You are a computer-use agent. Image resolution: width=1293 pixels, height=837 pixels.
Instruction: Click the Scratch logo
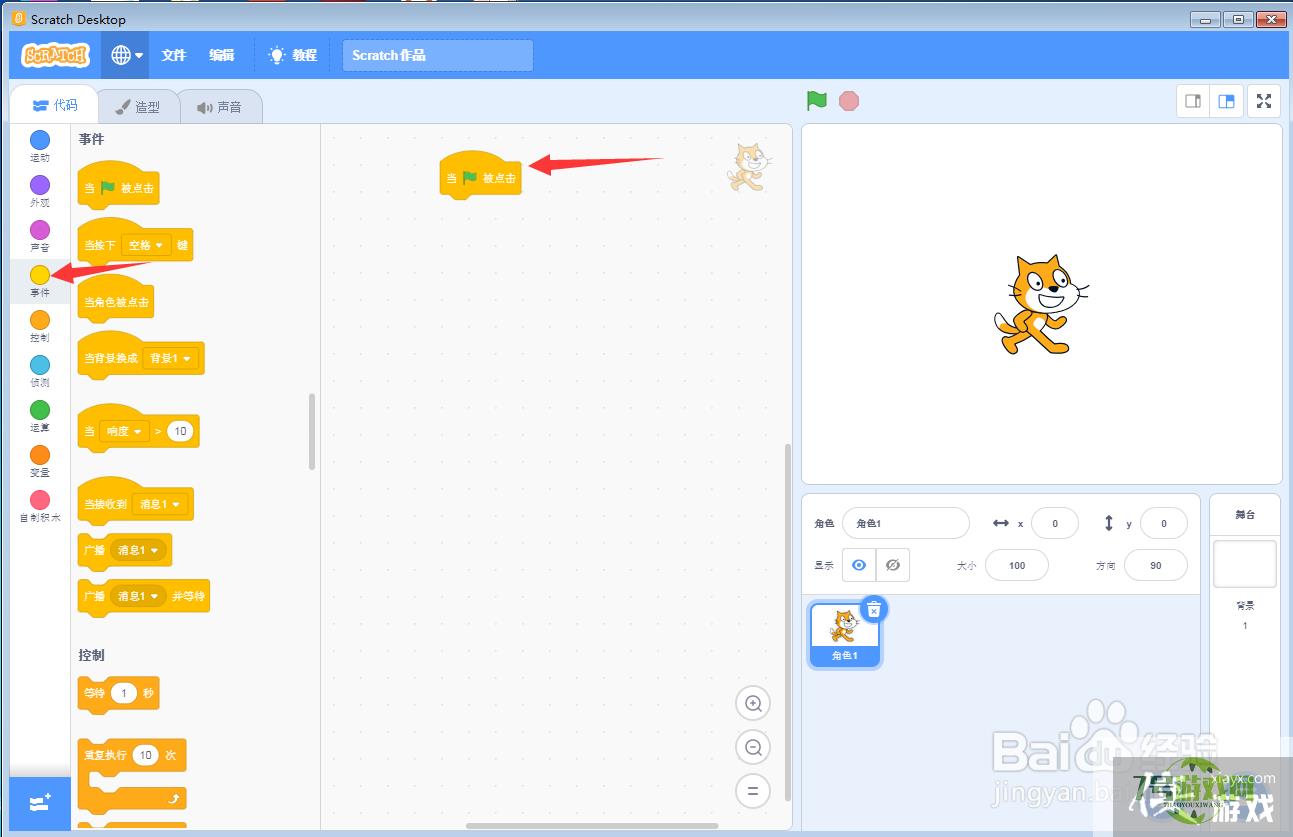point(55,55)
